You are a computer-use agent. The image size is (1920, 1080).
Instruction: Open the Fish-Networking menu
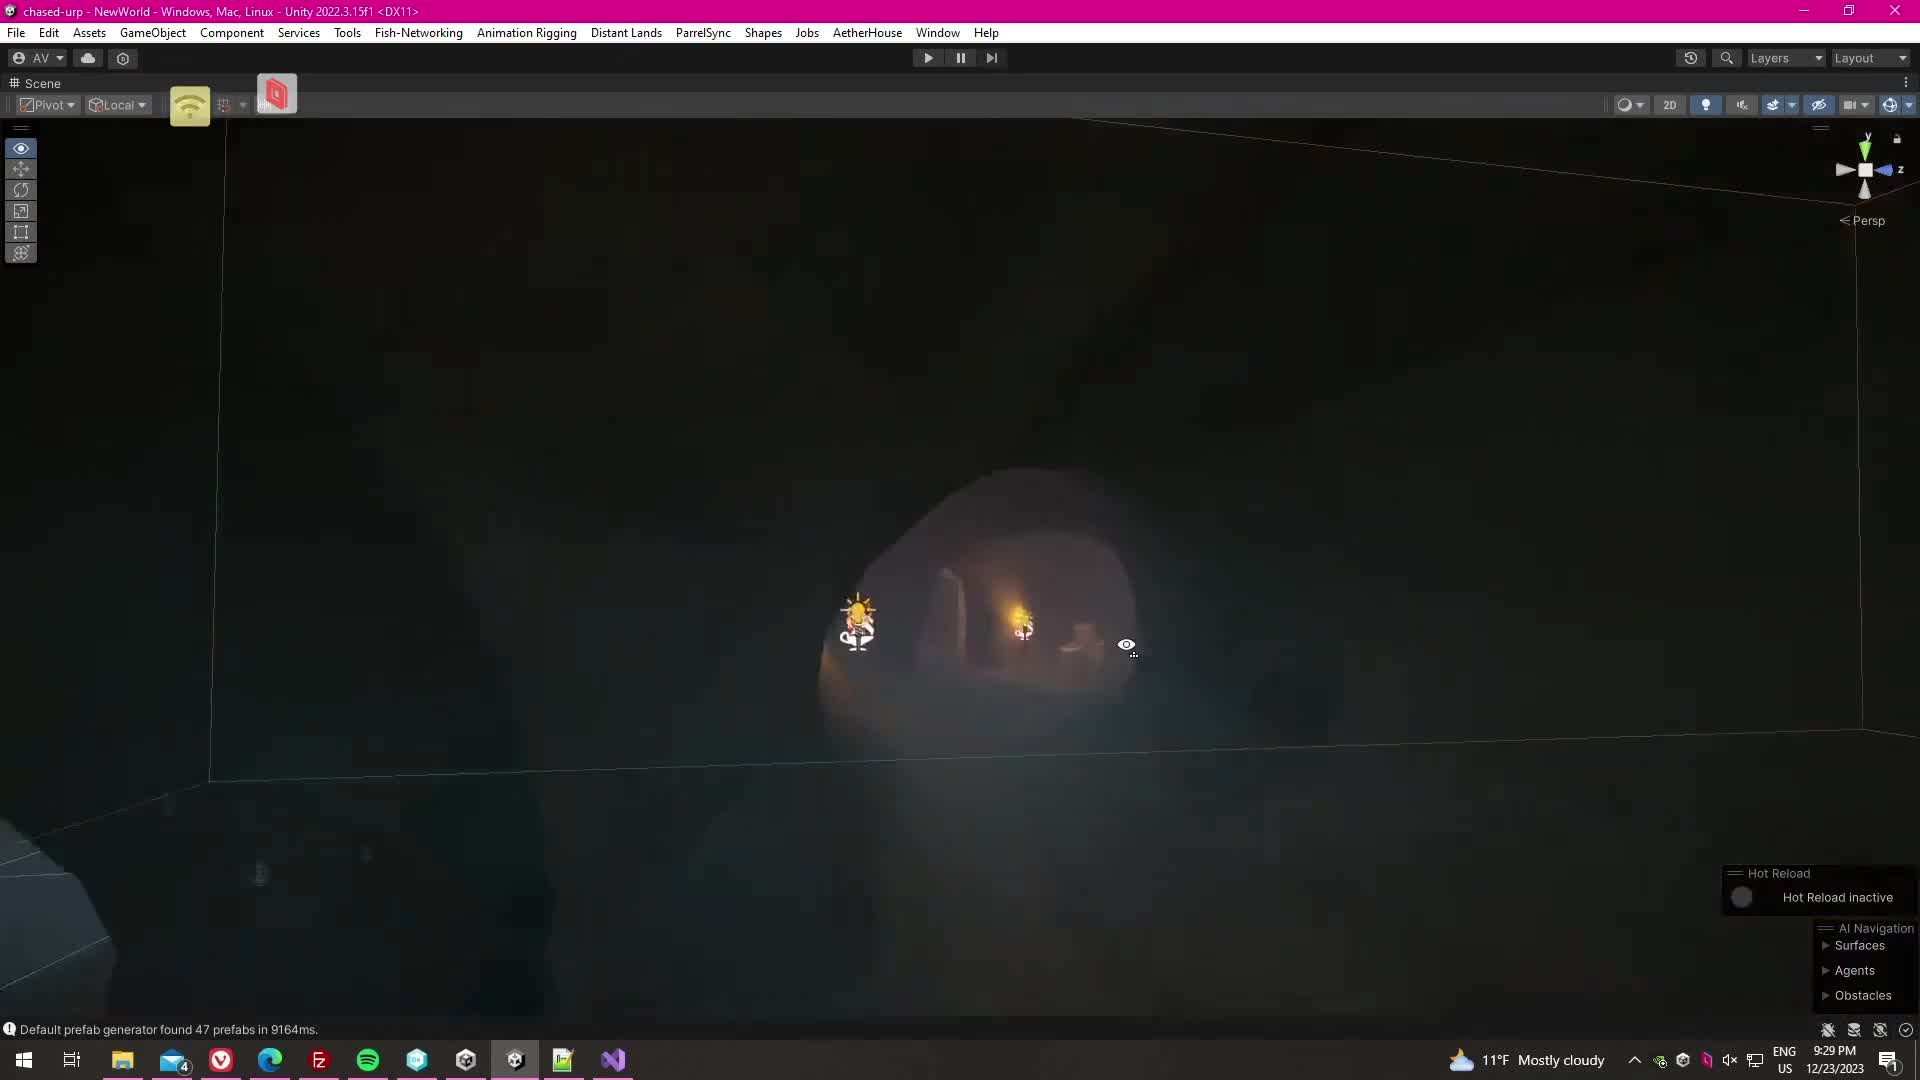point(418,33)
